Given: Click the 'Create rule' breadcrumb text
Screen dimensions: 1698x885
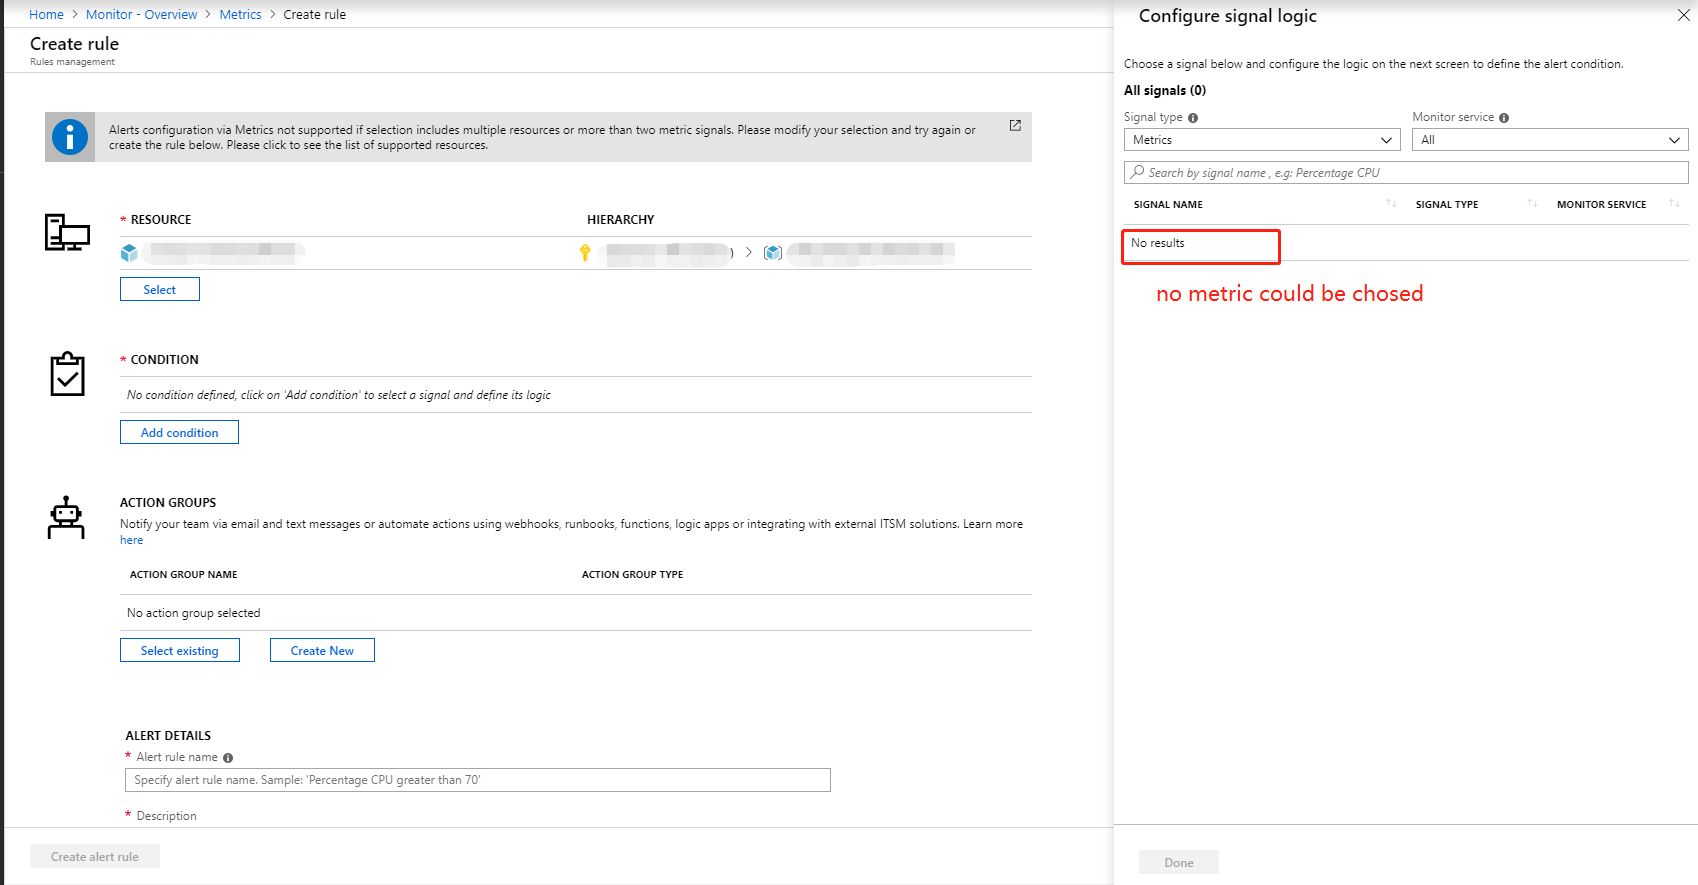Looking at the screenshot, I should coord(315,15).
